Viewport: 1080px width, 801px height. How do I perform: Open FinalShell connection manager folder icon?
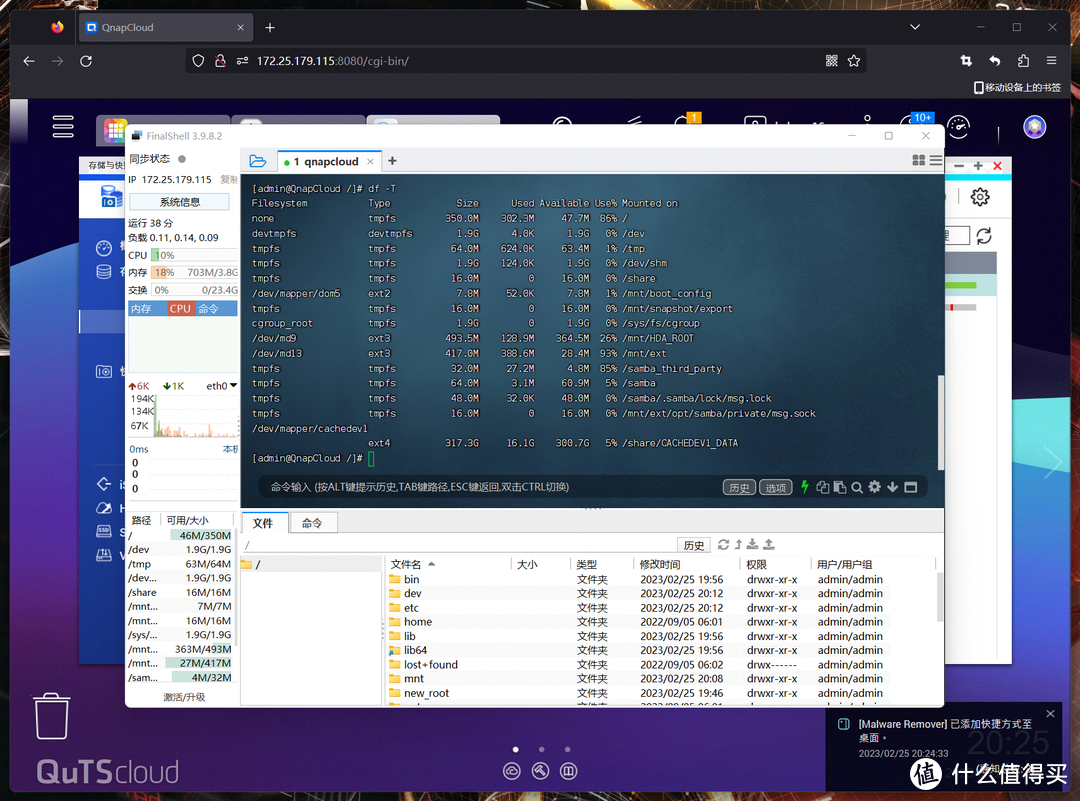(x=258, y=161)
